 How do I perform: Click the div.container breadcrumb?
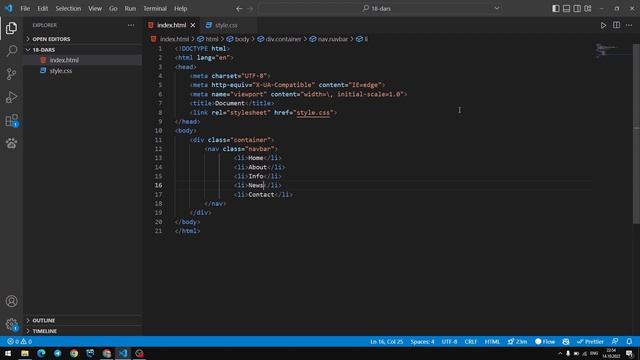(279, 39)
